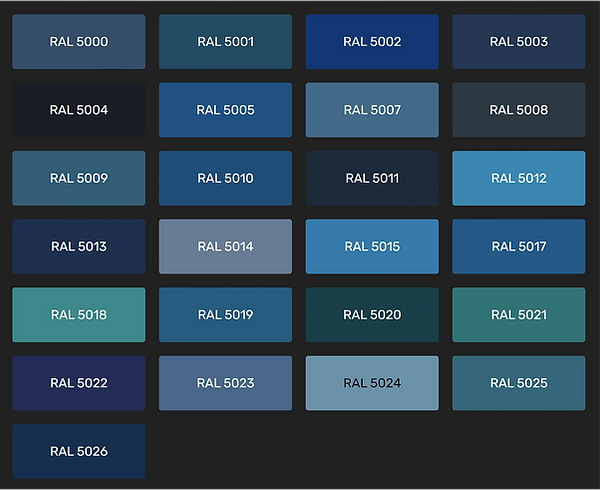The height and width of the screenshot is (490, 600).
Task: Click the RAL 5010 swatch
Action: pyautogui.click(x=225, y=178)
